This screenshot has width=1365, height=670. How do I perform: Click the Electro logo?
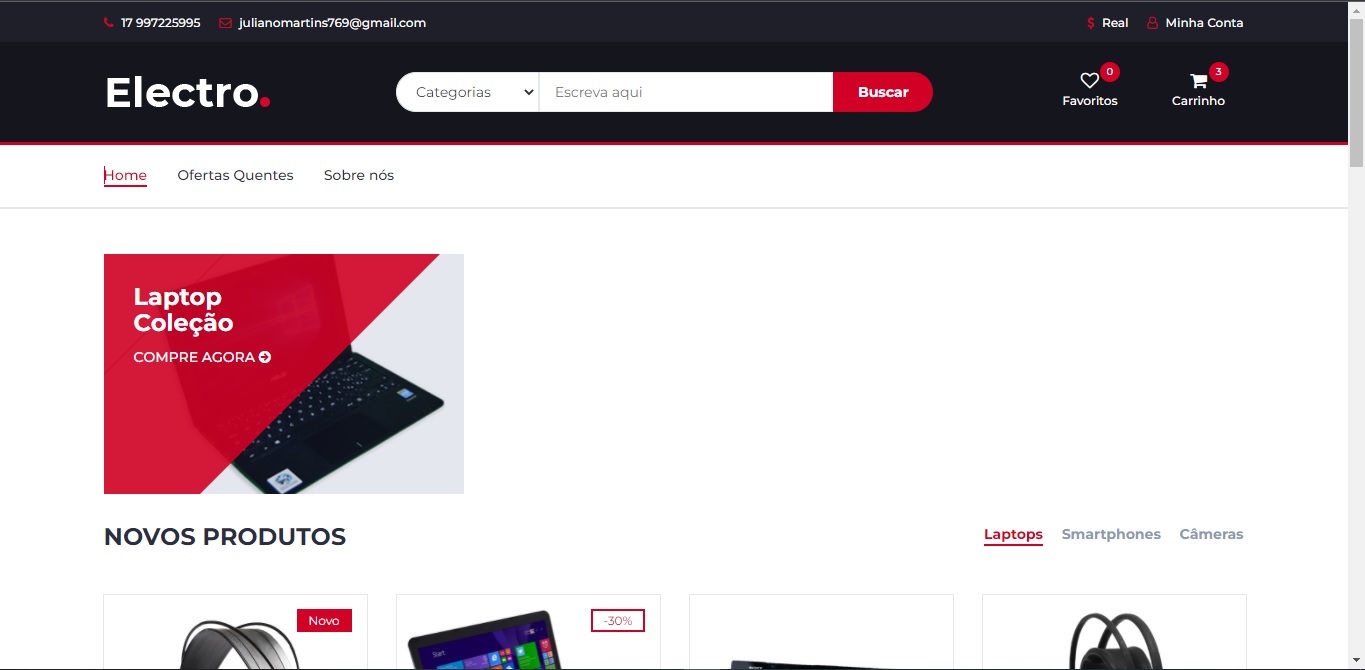pos(187,92)
